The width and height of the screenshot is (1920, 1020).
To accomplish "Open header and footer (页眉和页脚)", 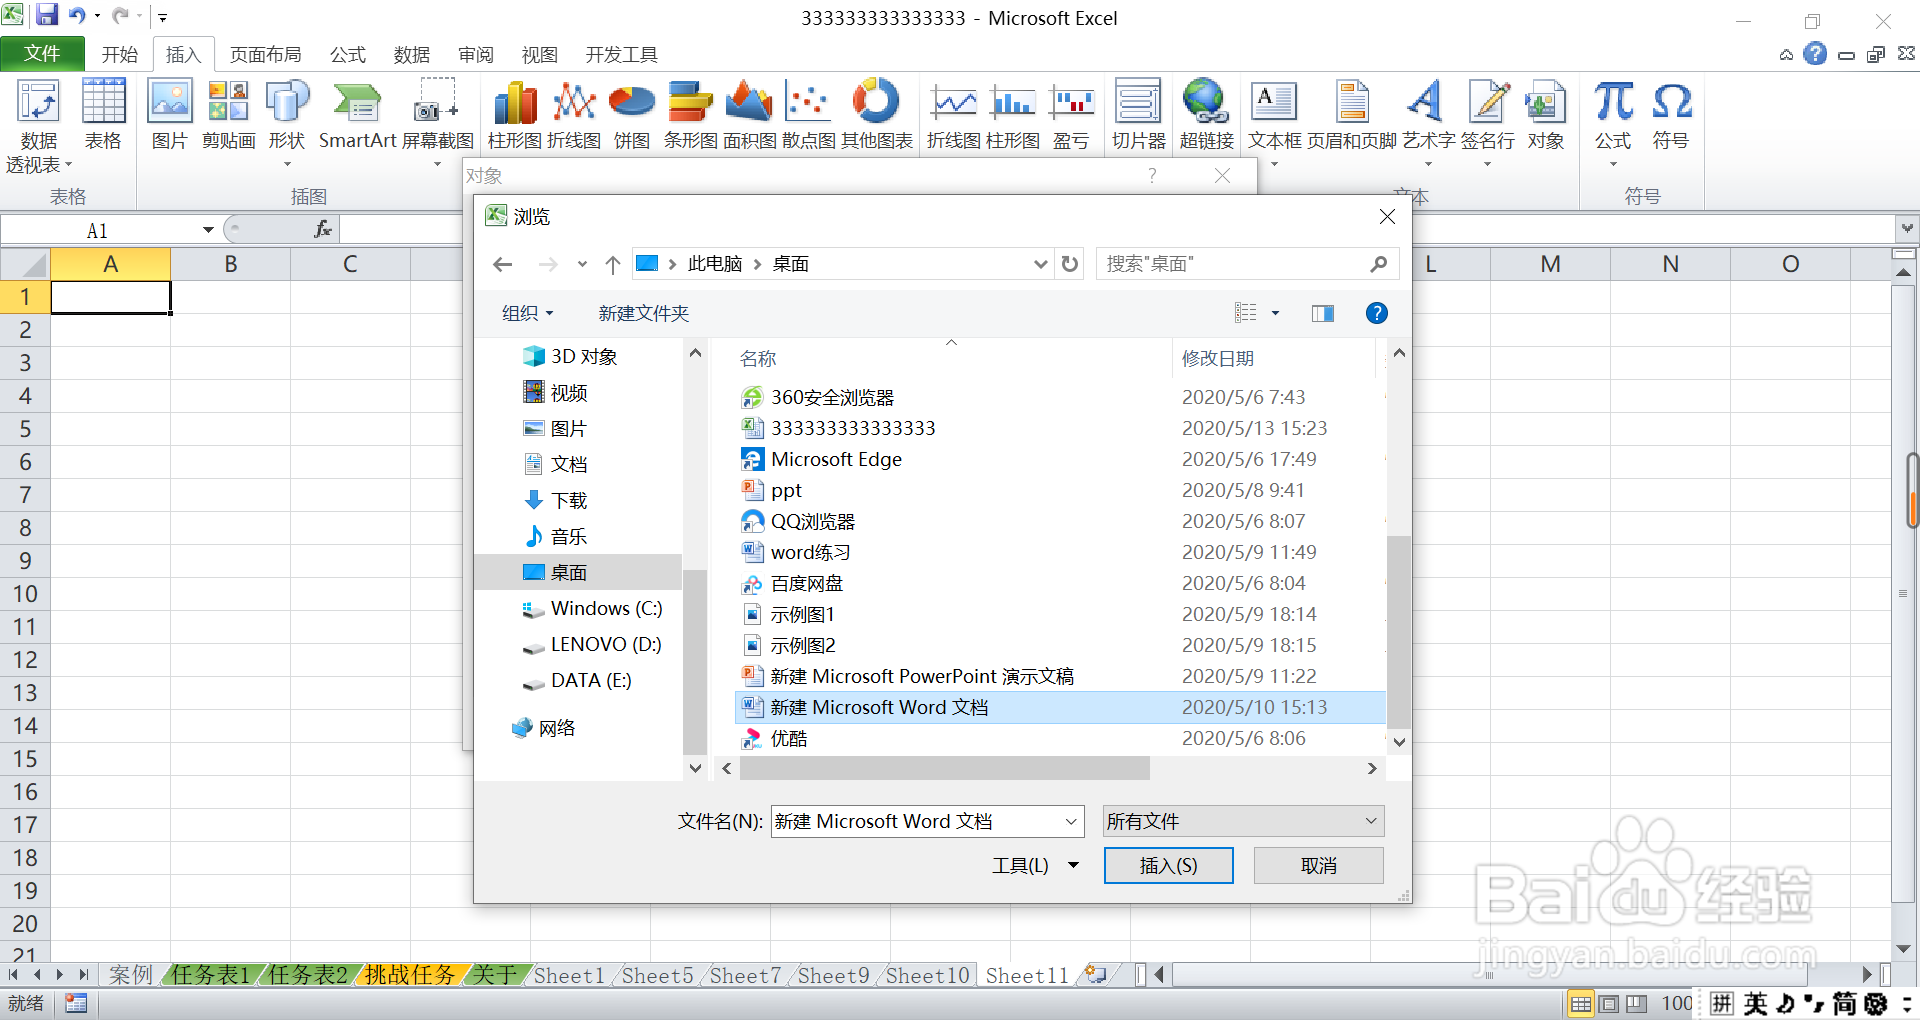I will (x=1352, y=115).
